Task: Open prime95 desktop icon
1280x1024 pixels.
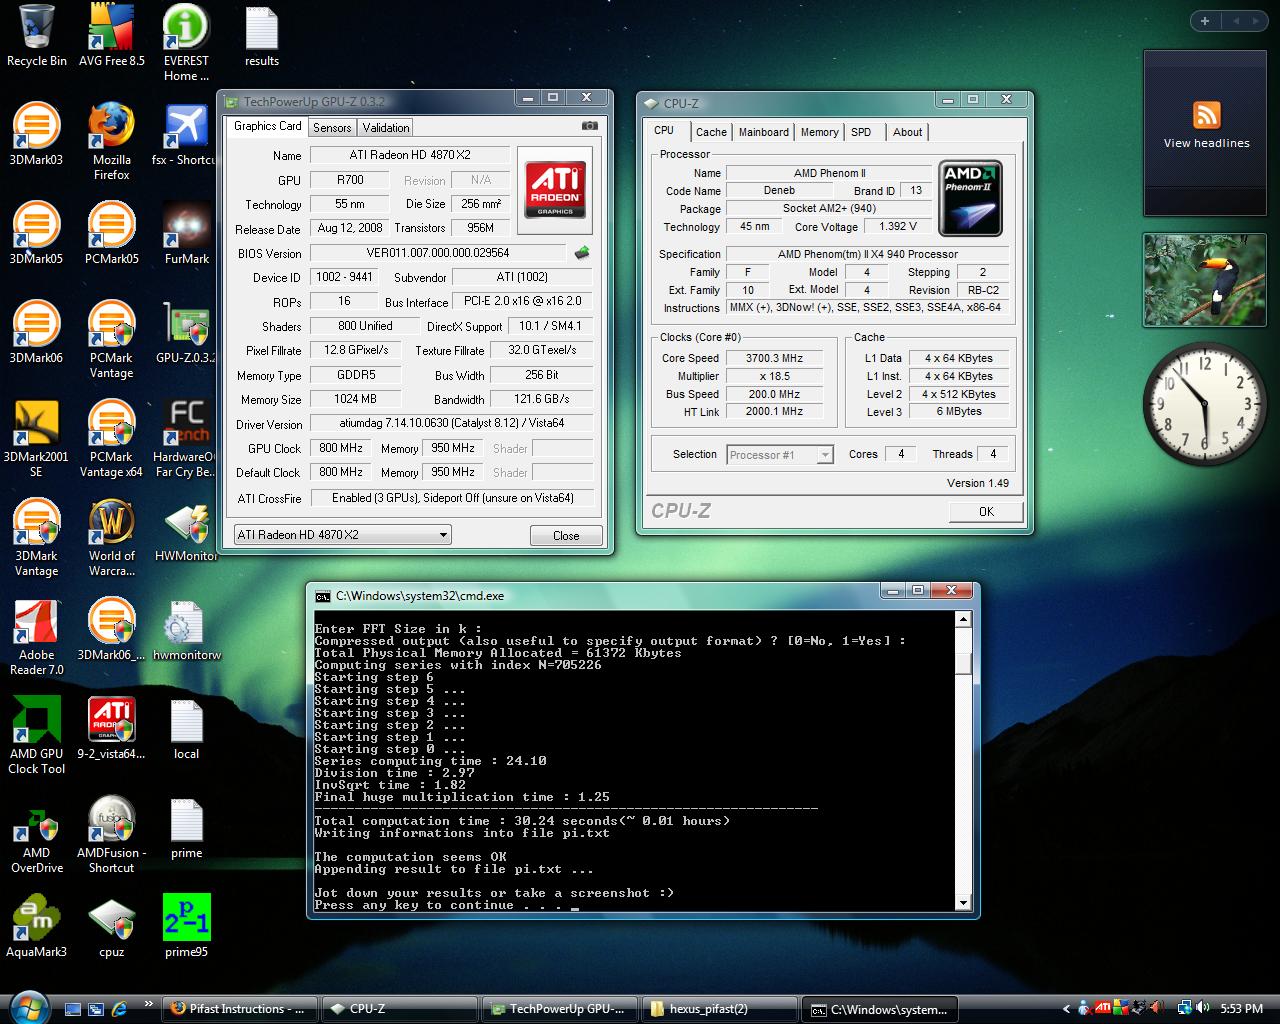Action: tap(186, 927)
